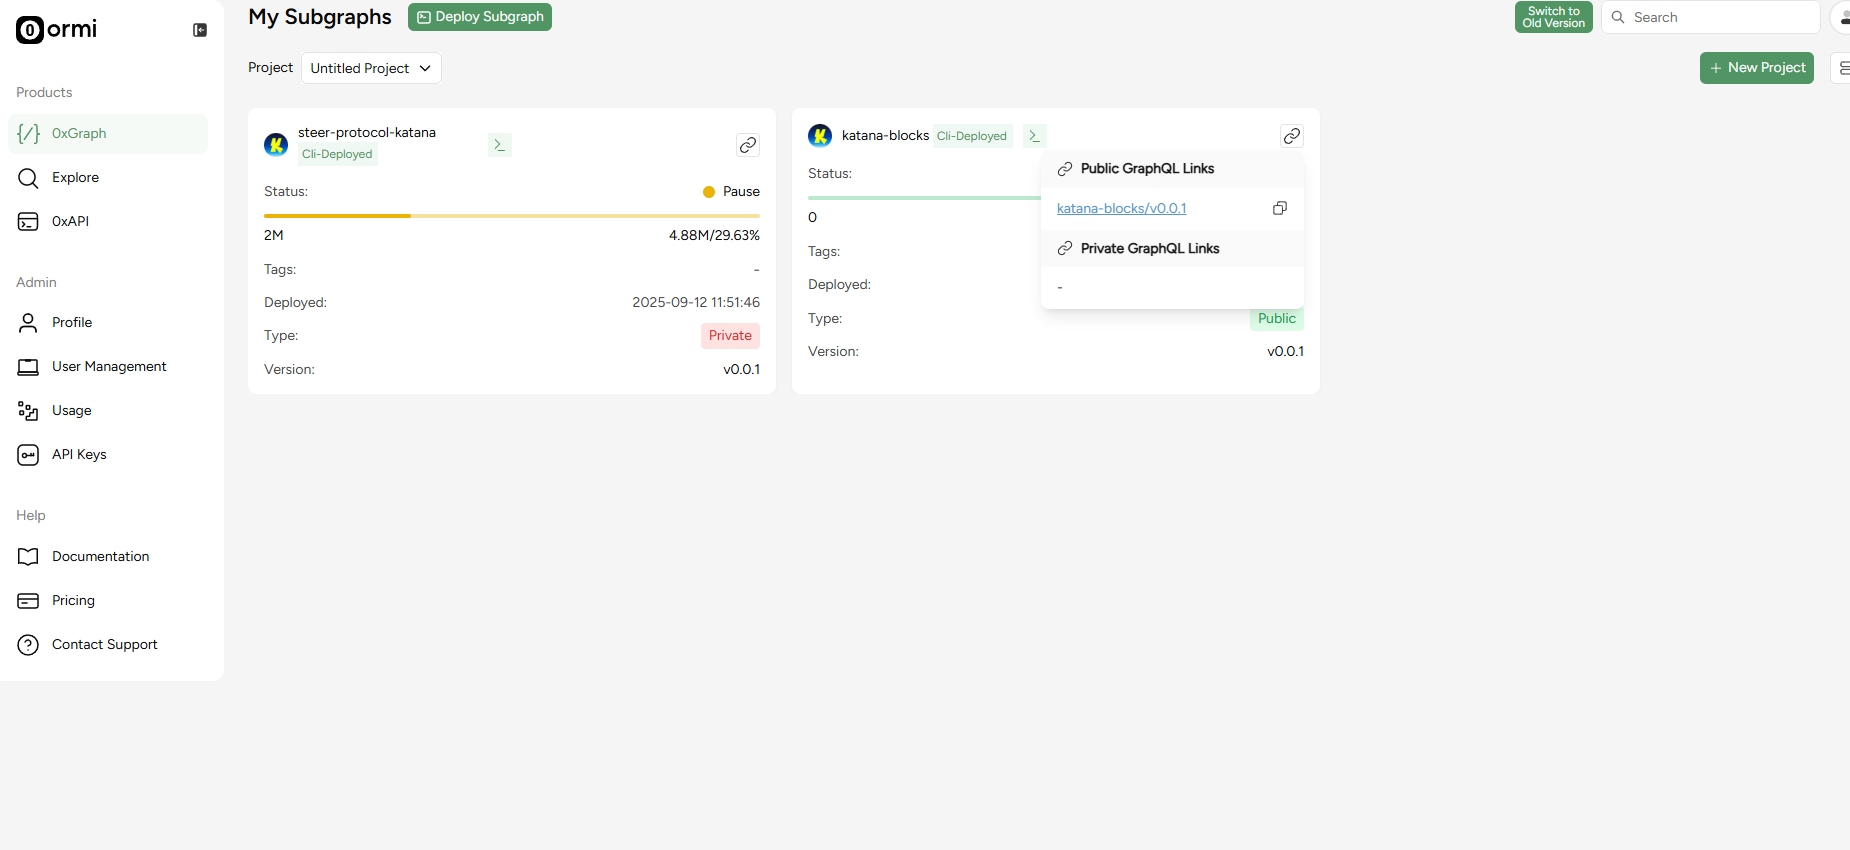Click the API Keys key icon
The height and width of the screenshot is (850, 1850).
(28, 454)
